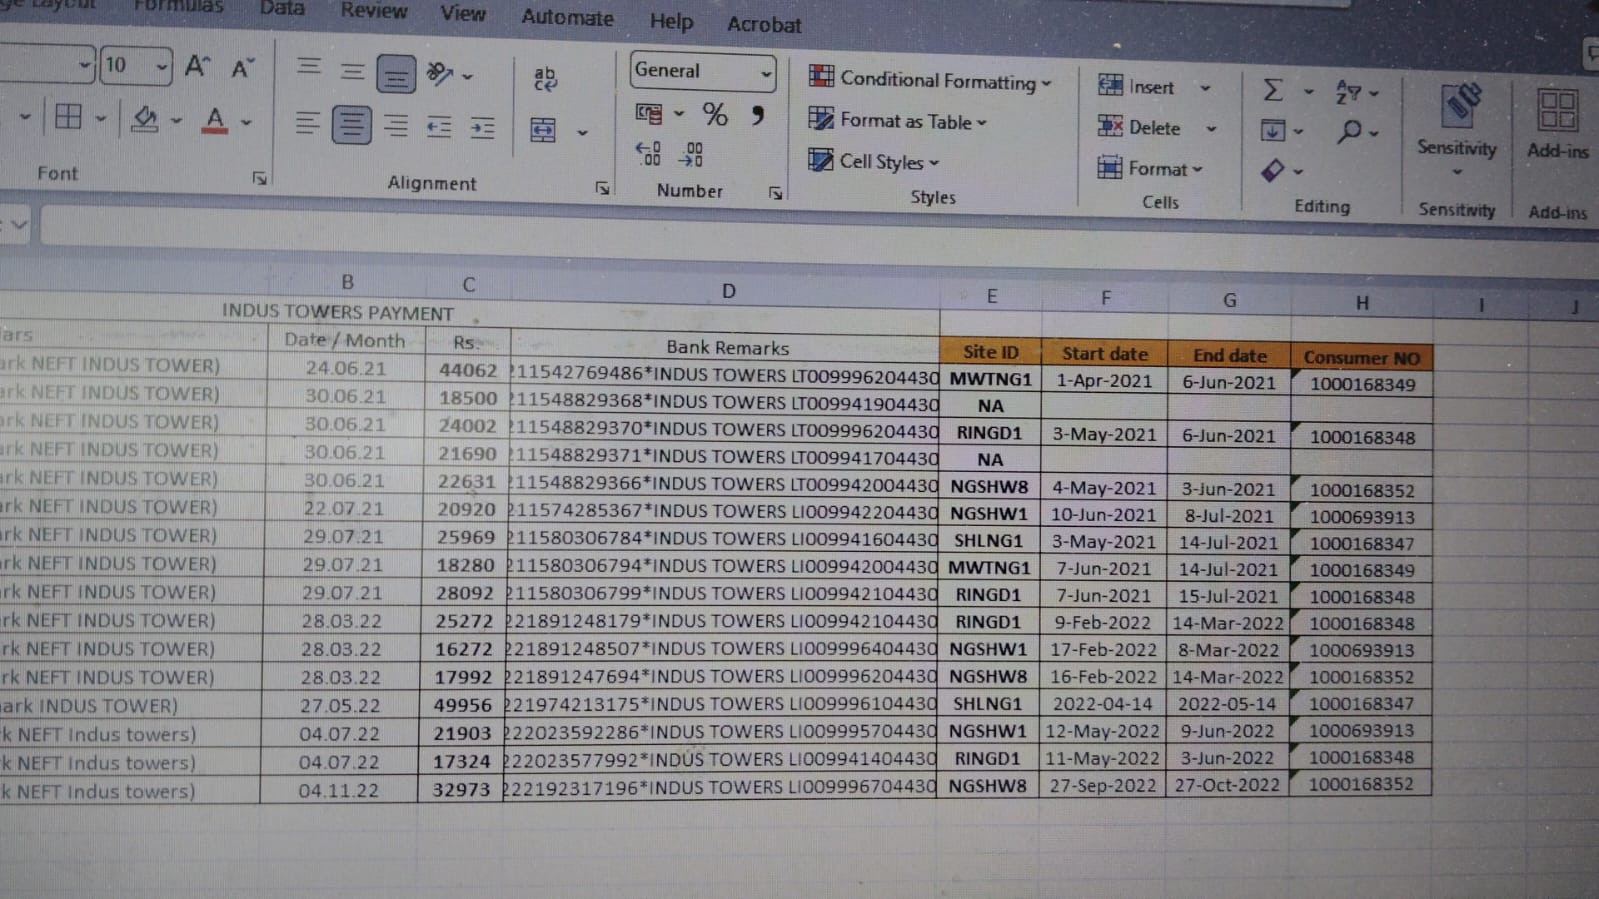Select End date cell 27-Oct-2022
The width and height of the screenshot is (1599, 899).
[1227, 785]
